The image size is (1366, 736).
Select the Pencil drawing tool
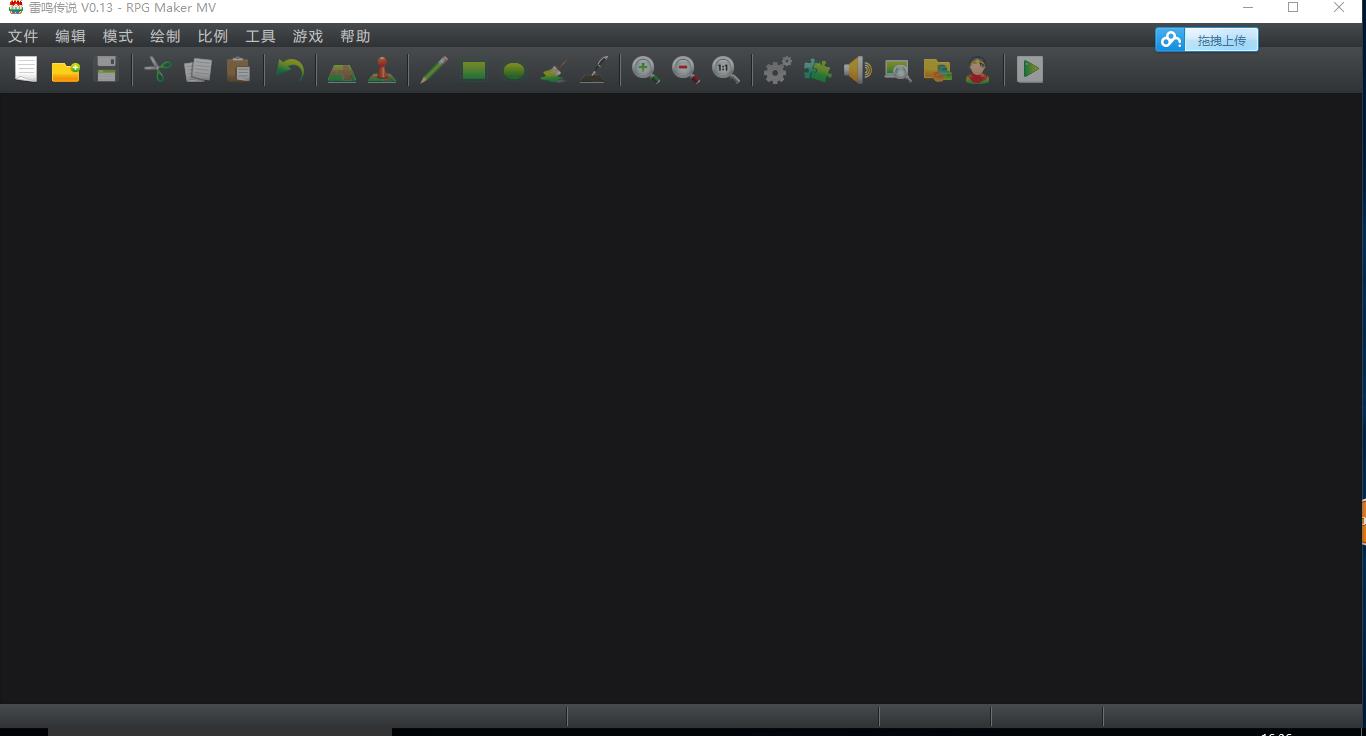coord(434,70)
